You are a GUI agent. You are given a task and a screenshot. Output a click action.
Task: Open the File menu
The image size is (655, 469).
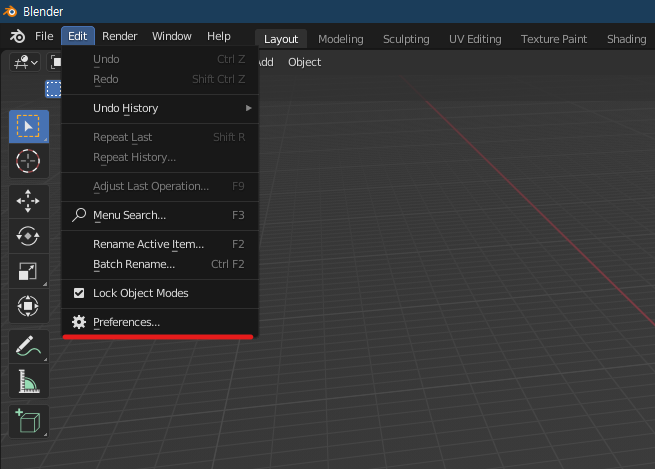44,36
